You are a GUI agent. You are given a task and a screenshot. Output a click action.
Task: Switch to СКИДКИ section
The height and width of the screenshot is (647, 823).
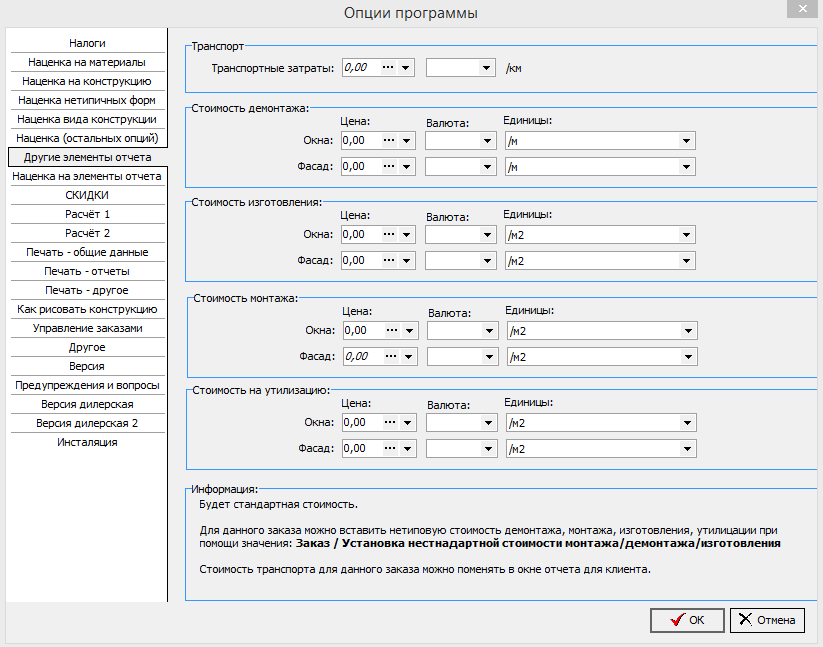point(87,195)
